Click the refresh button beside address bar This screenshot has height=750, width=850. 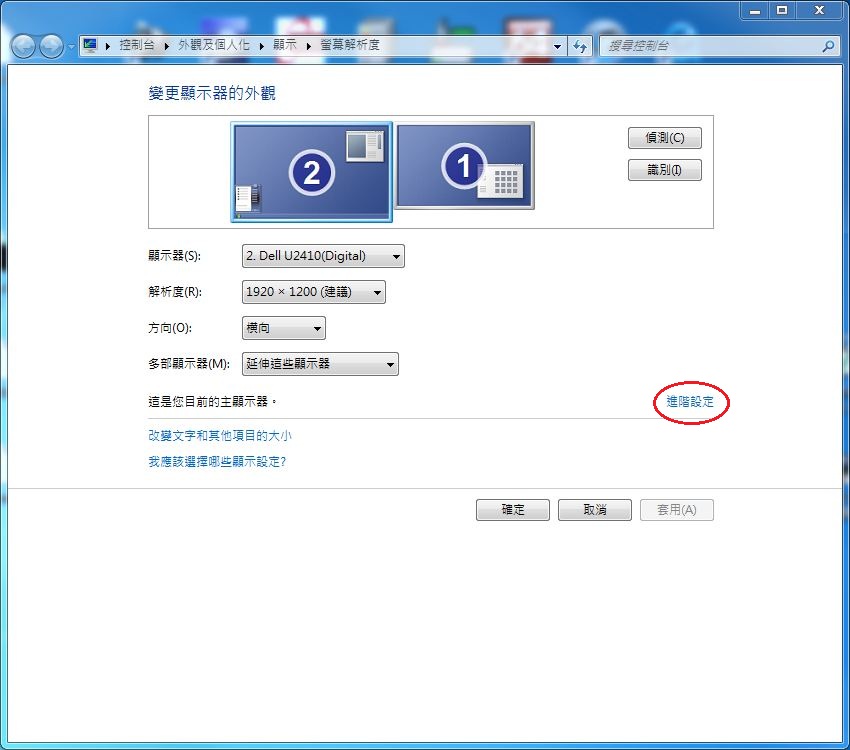[580, 47]
